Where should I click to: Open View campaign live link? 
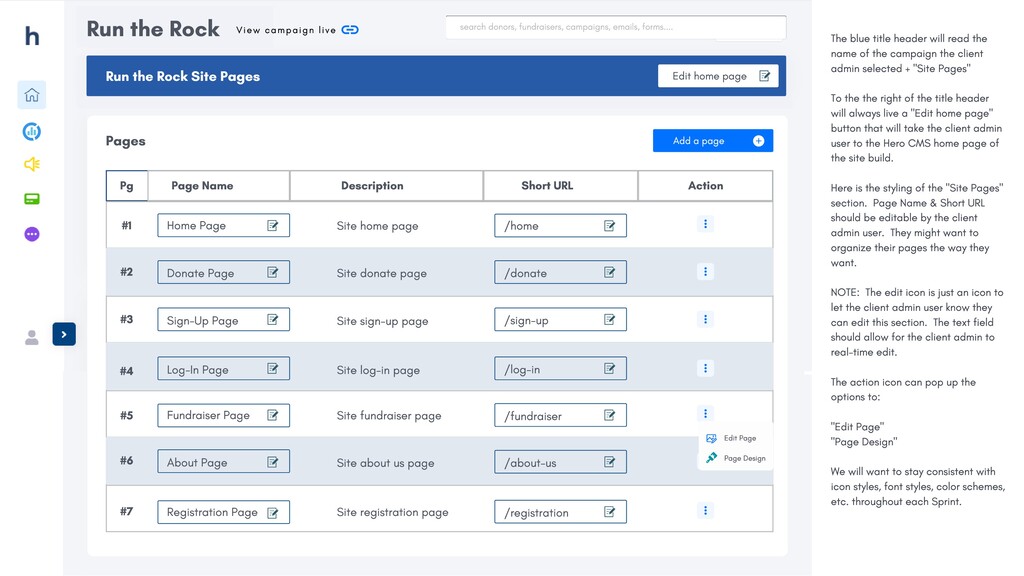point(297,30)
